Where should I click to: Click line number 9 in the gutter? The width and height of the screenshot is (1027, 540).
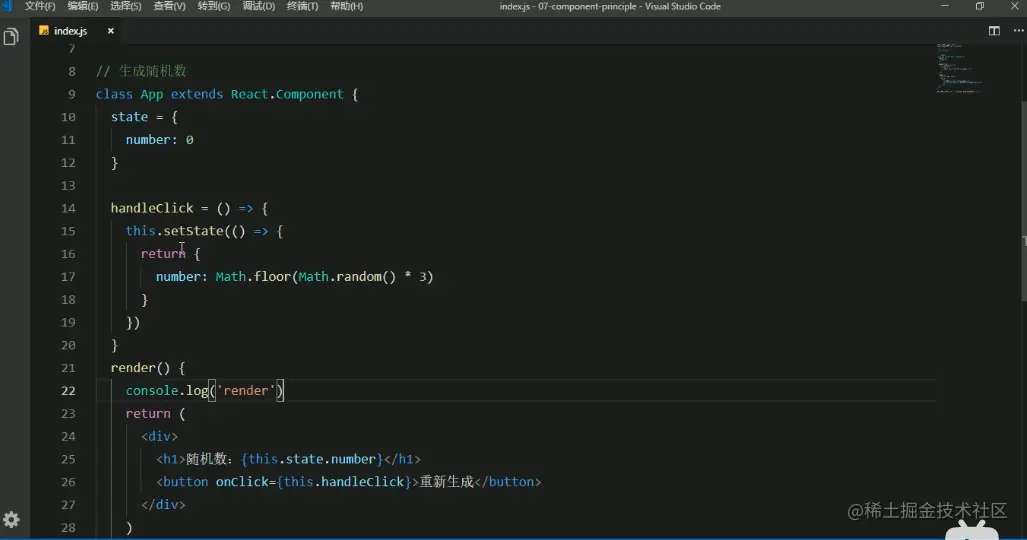[71, 94]
